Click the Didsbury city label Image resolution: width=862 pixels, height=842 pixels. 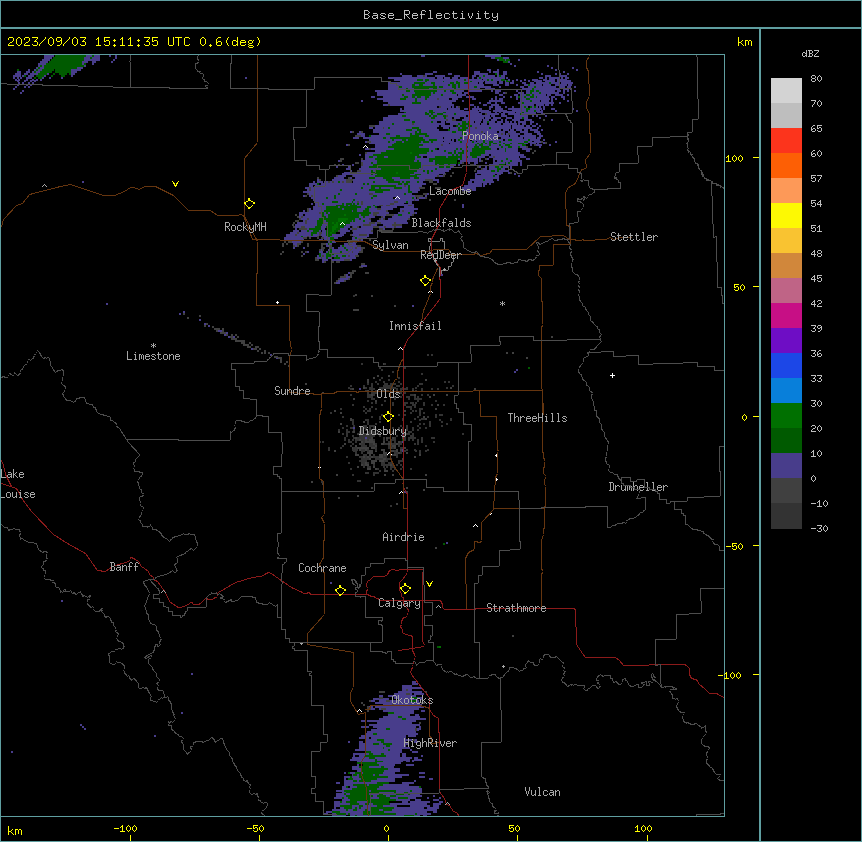click(x=383, y=431)
